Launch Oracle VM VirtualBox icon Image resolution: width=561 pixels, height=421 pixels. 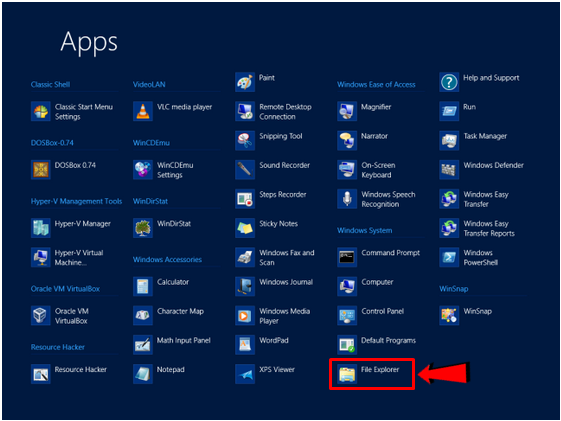(40, 315)
